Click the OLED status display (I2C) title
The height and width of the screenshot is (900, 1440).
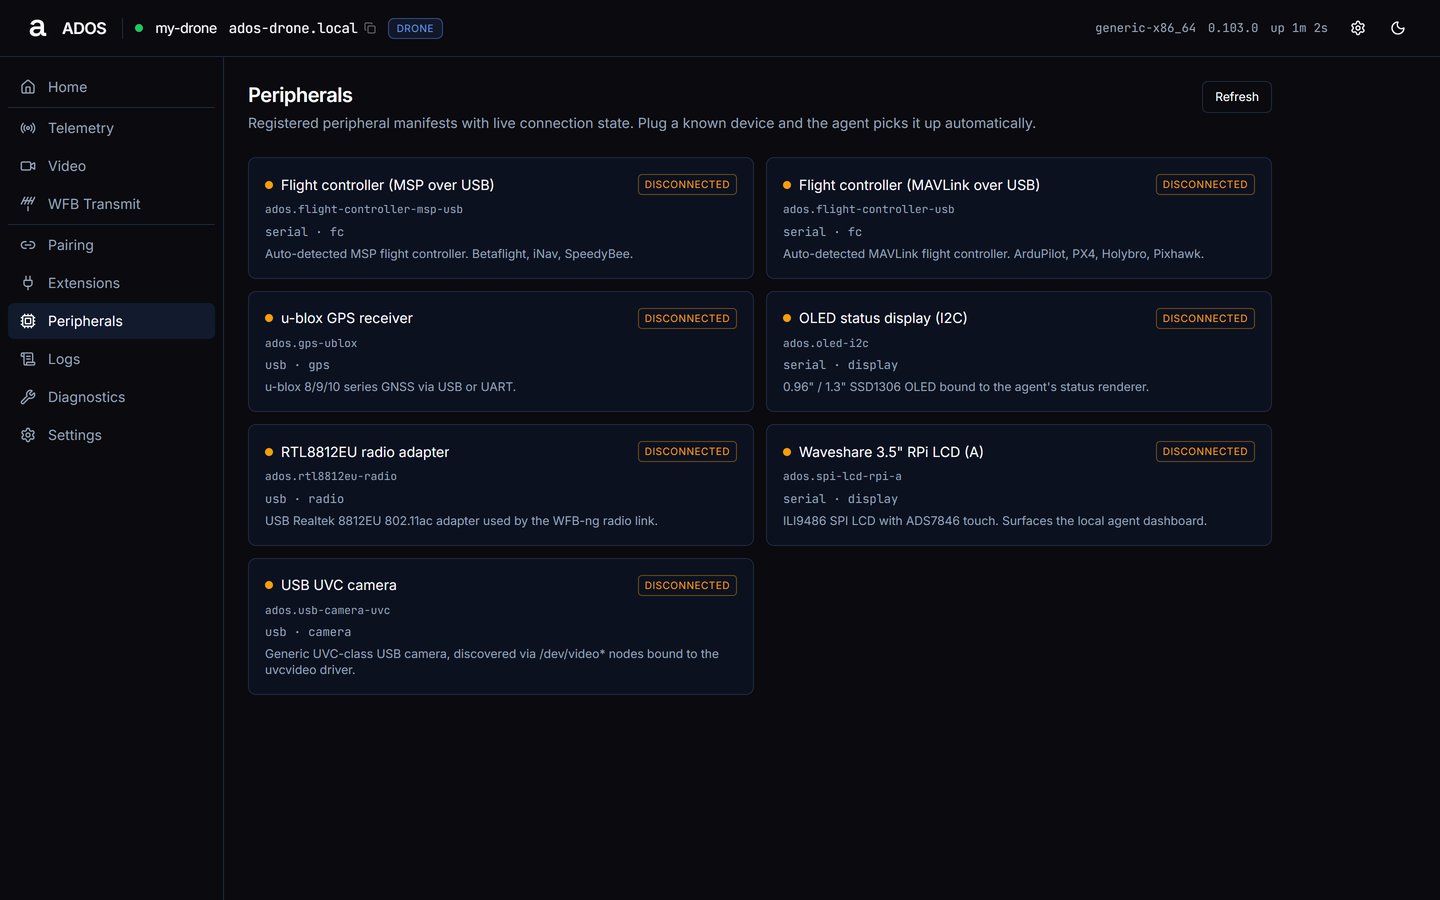click(883, 318)
